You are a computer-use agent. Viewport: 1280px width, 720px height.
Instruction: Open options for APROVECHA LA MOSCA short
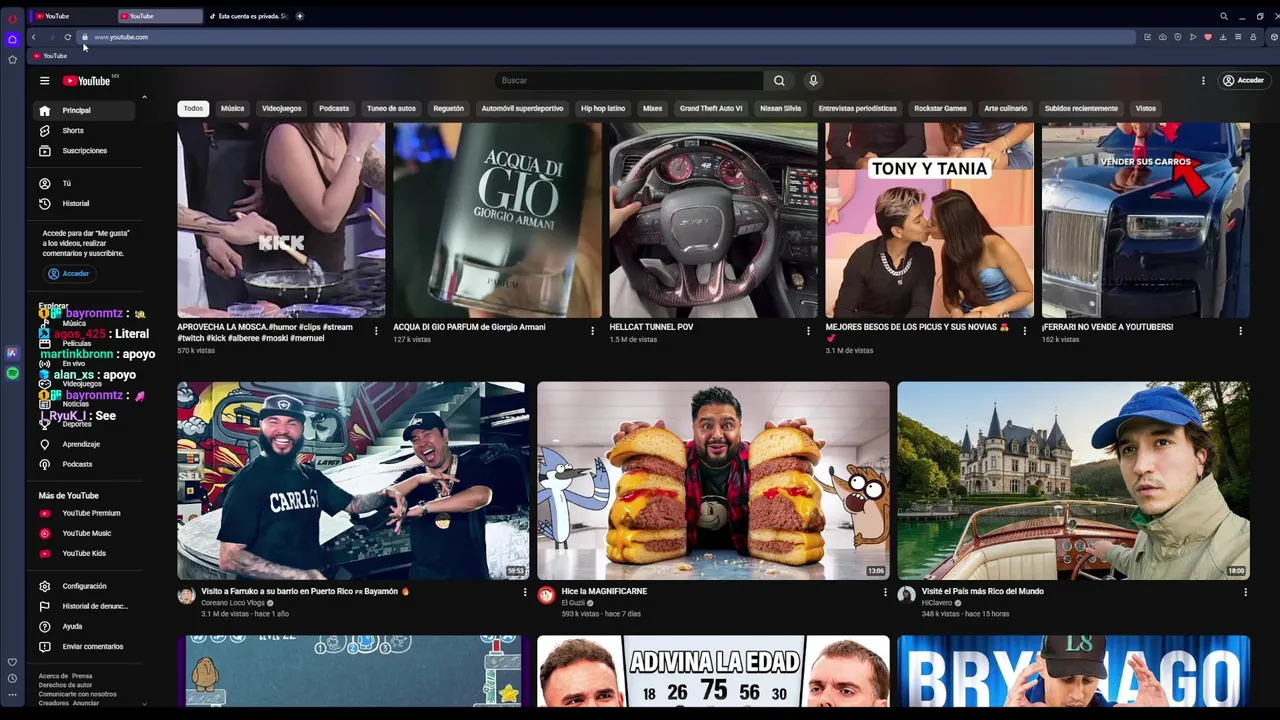pyautogui.click(x=376, y=331)
